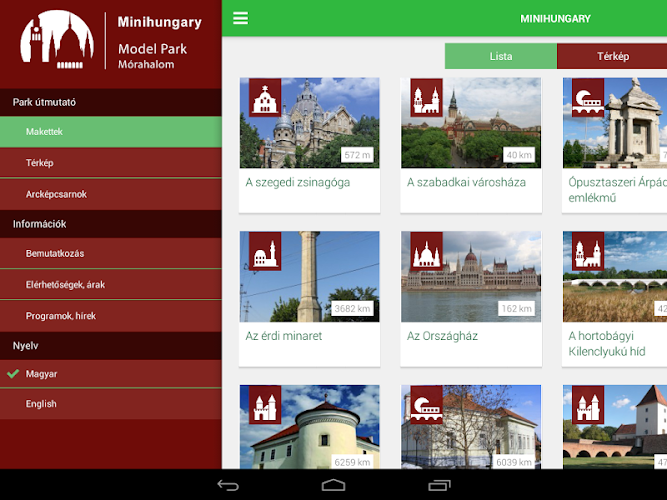Switch to the Térkép tab
This screenshot has width=667, height=500.
pyautogui.click(x=612, y=56)
